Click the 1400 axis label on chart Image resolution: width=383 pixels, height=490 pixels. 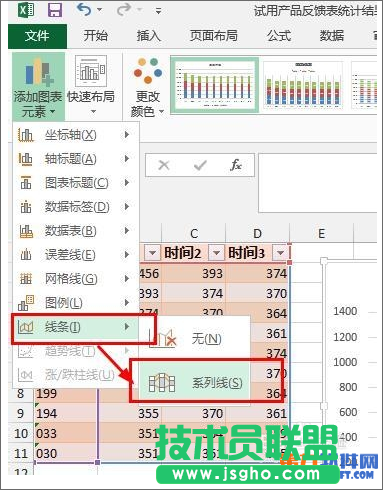pos(345,311)
